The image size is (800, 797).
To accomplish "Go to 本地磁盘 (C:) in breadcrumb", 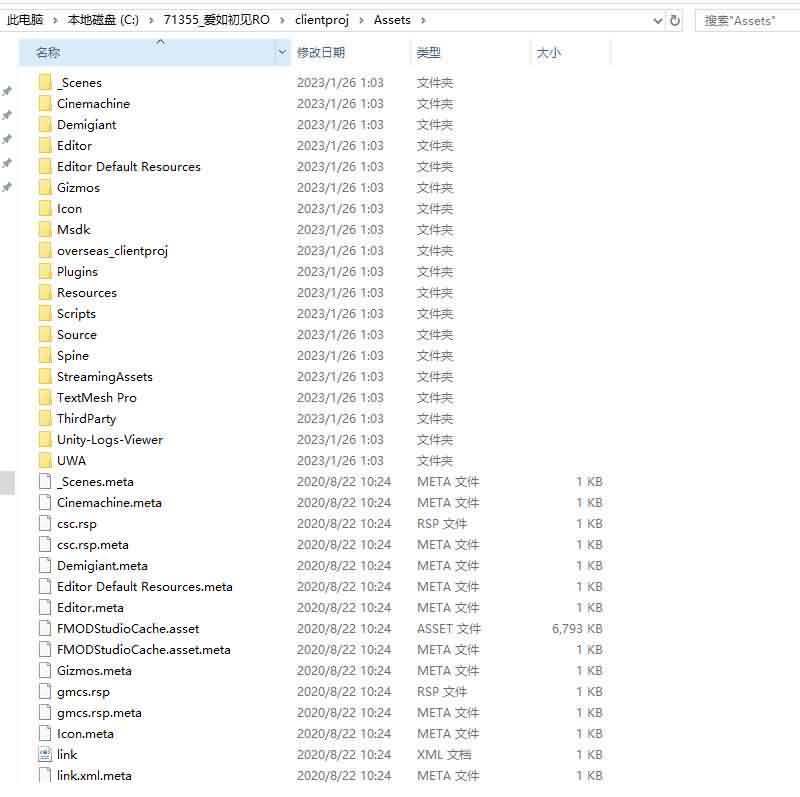I will (x=103, y=20).
